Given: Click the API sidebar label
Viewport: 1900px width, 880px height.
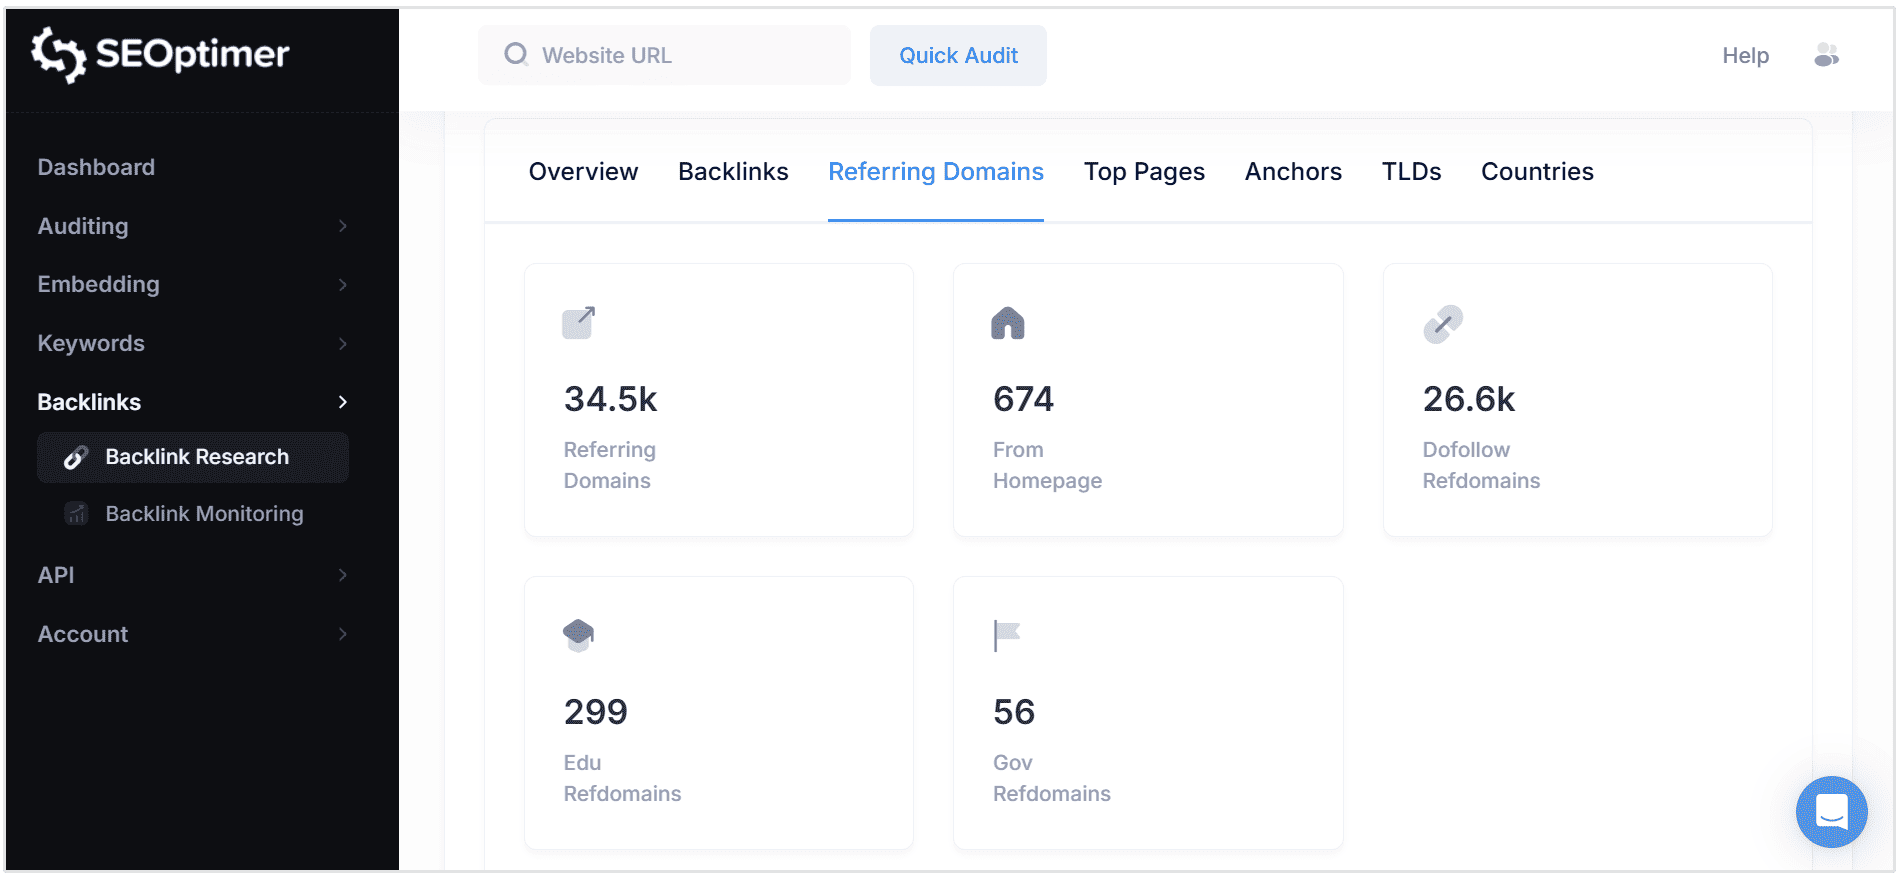Looking at the screenshot, I should coord(56,575).
